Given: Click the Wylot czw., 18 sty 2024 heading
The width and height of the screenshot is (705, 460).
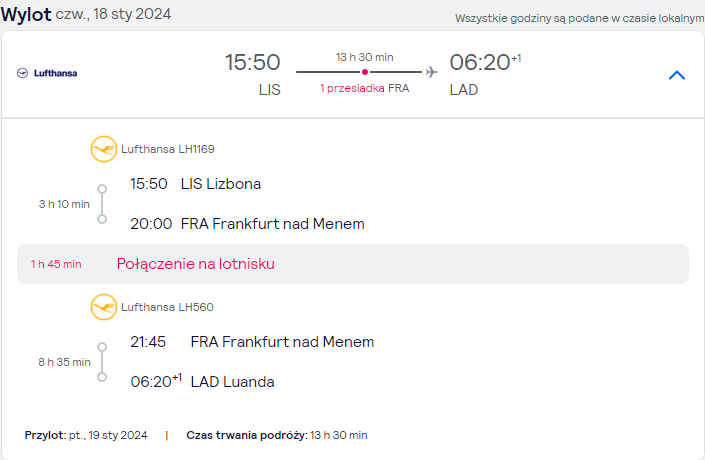Looking at the screenshot, I should 86,14.
